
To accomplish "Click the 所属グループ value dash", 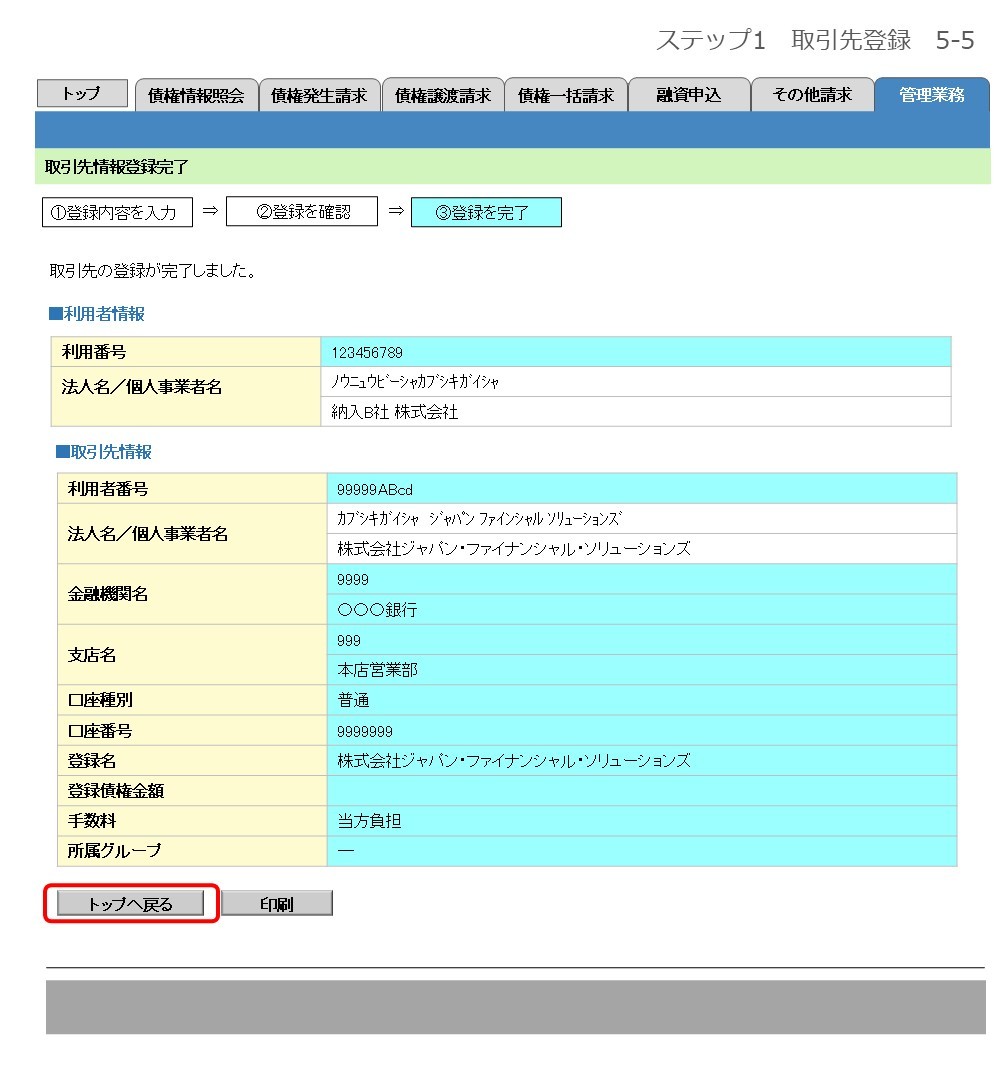I will coord(346,851).
